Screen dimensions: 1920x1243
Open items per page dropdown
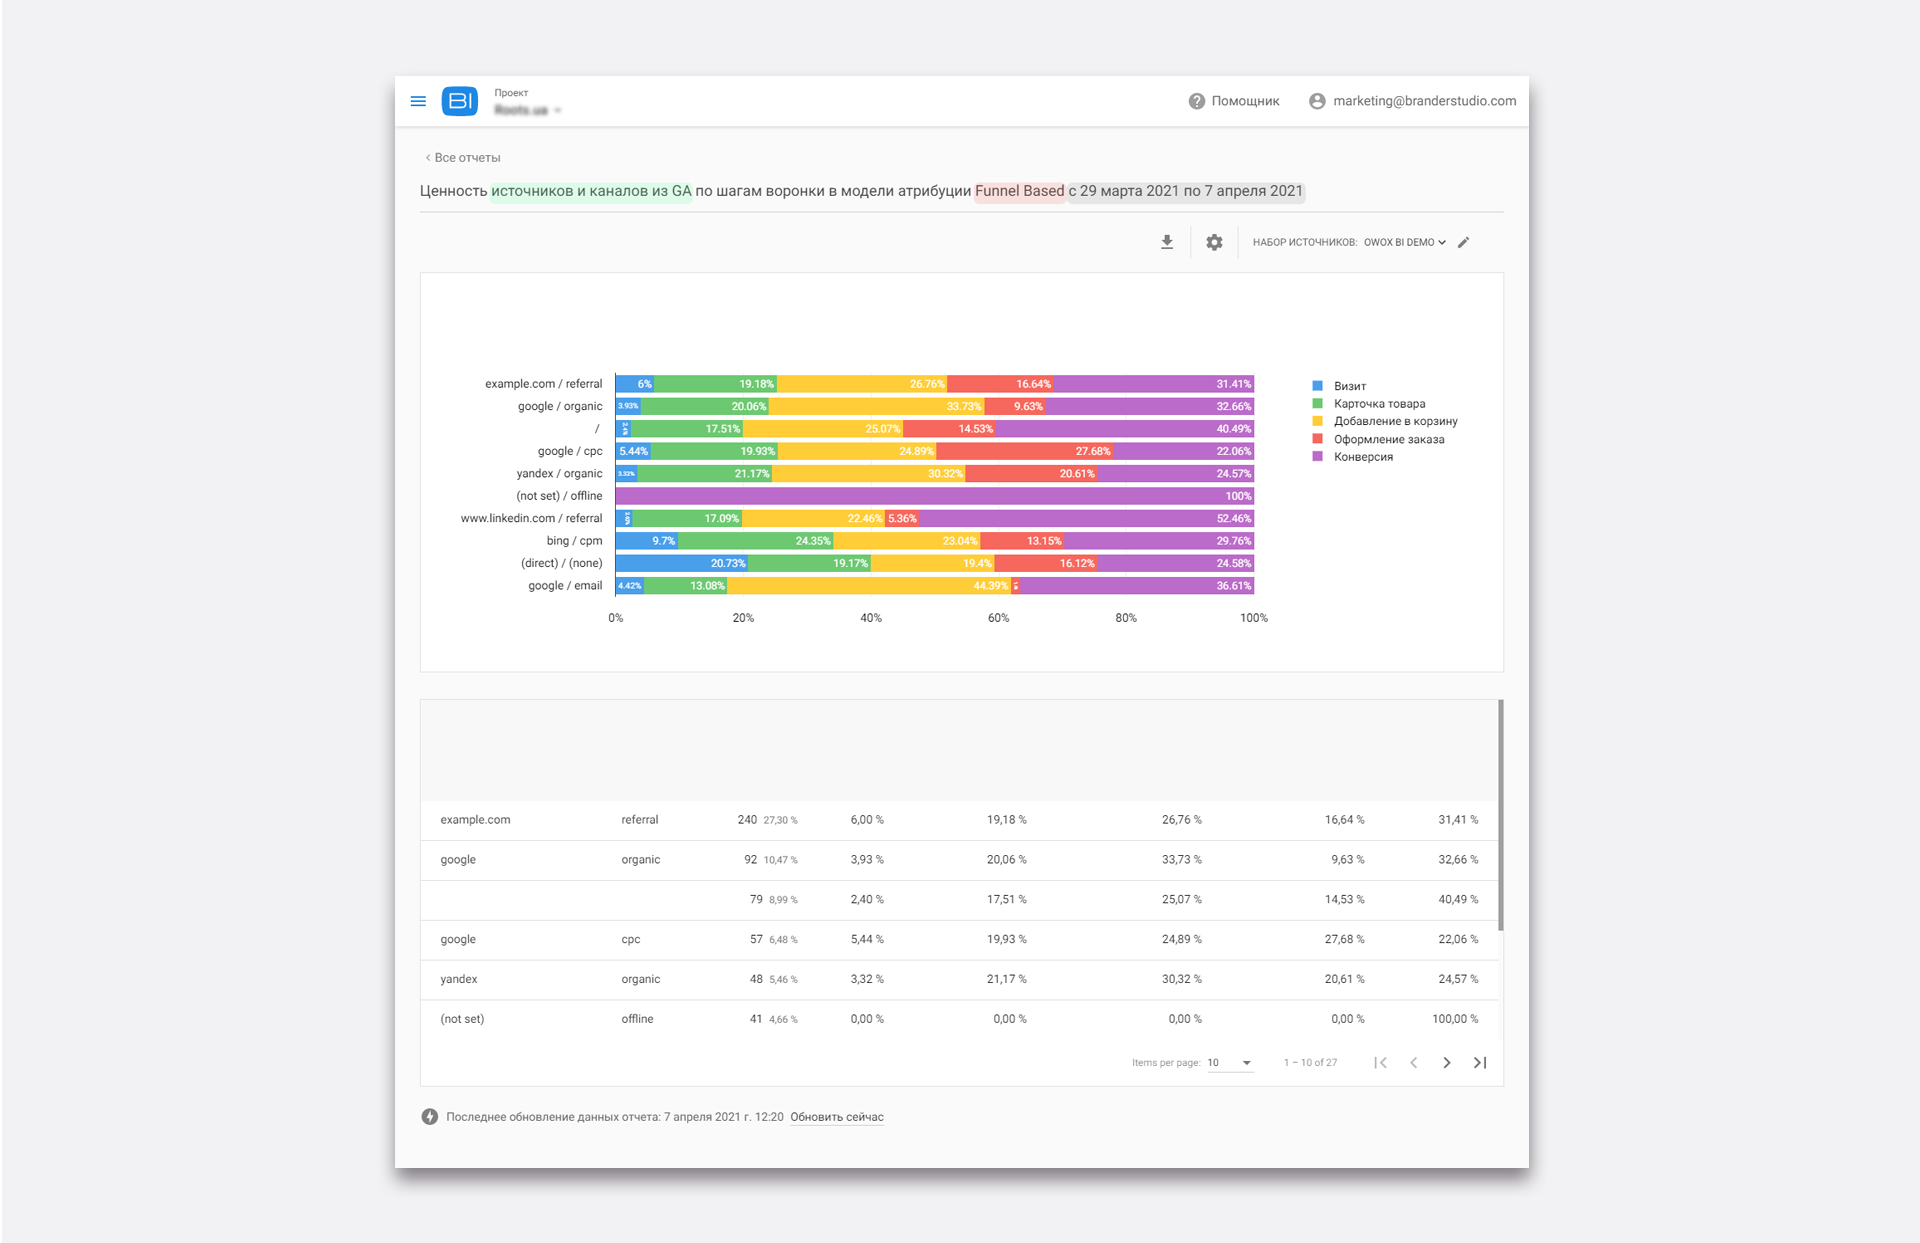click(1230, 1063)
